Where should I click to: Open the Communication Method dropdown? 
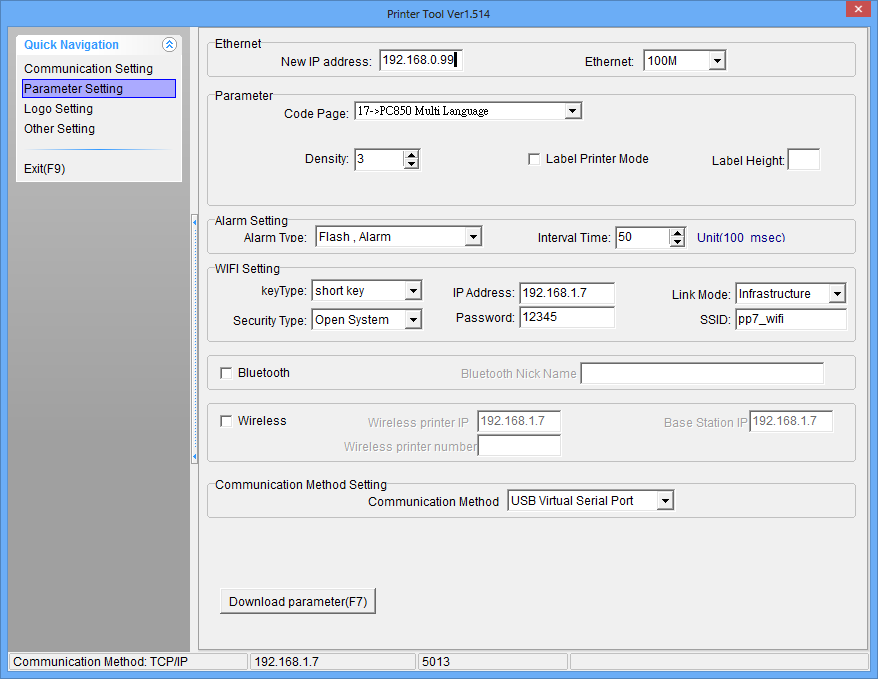point(665,501)
